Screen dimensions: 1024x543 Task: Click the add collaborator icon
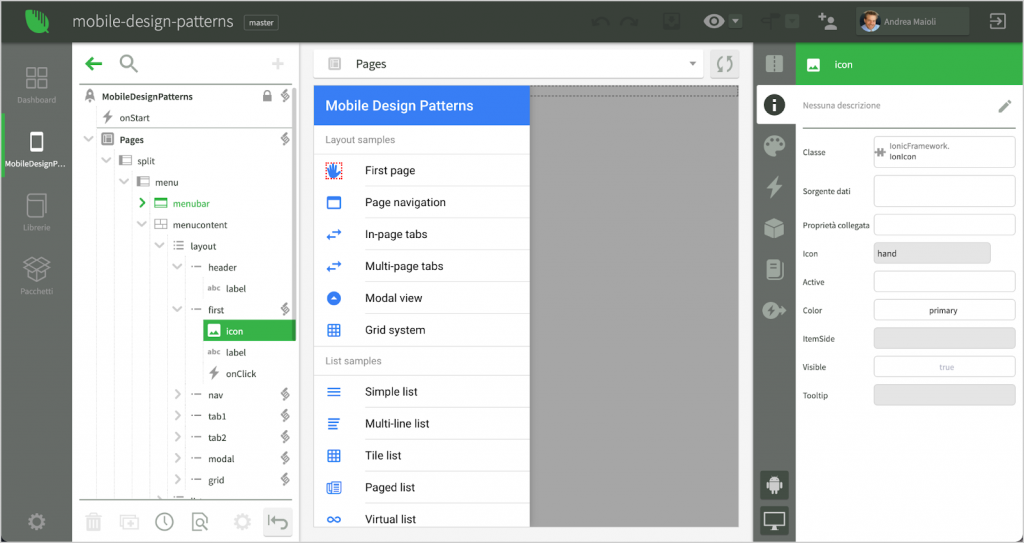click(827, 22)
